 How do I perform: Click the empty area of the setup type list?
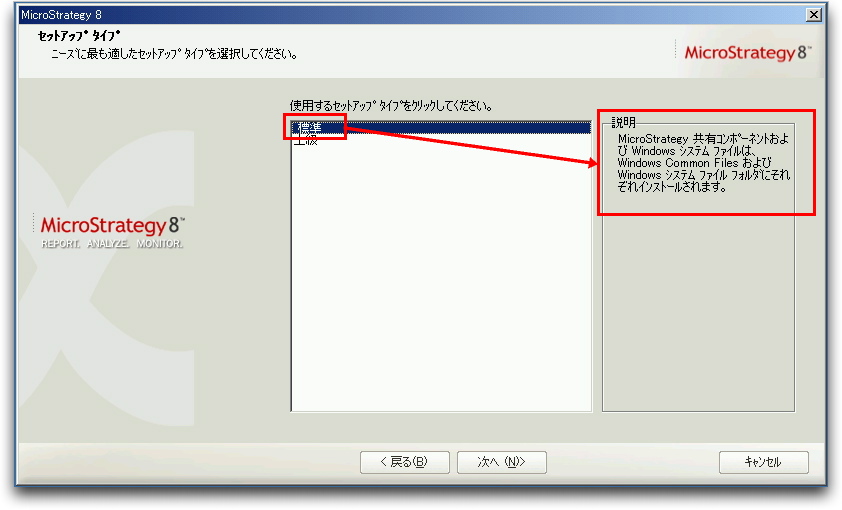point(440,279)
